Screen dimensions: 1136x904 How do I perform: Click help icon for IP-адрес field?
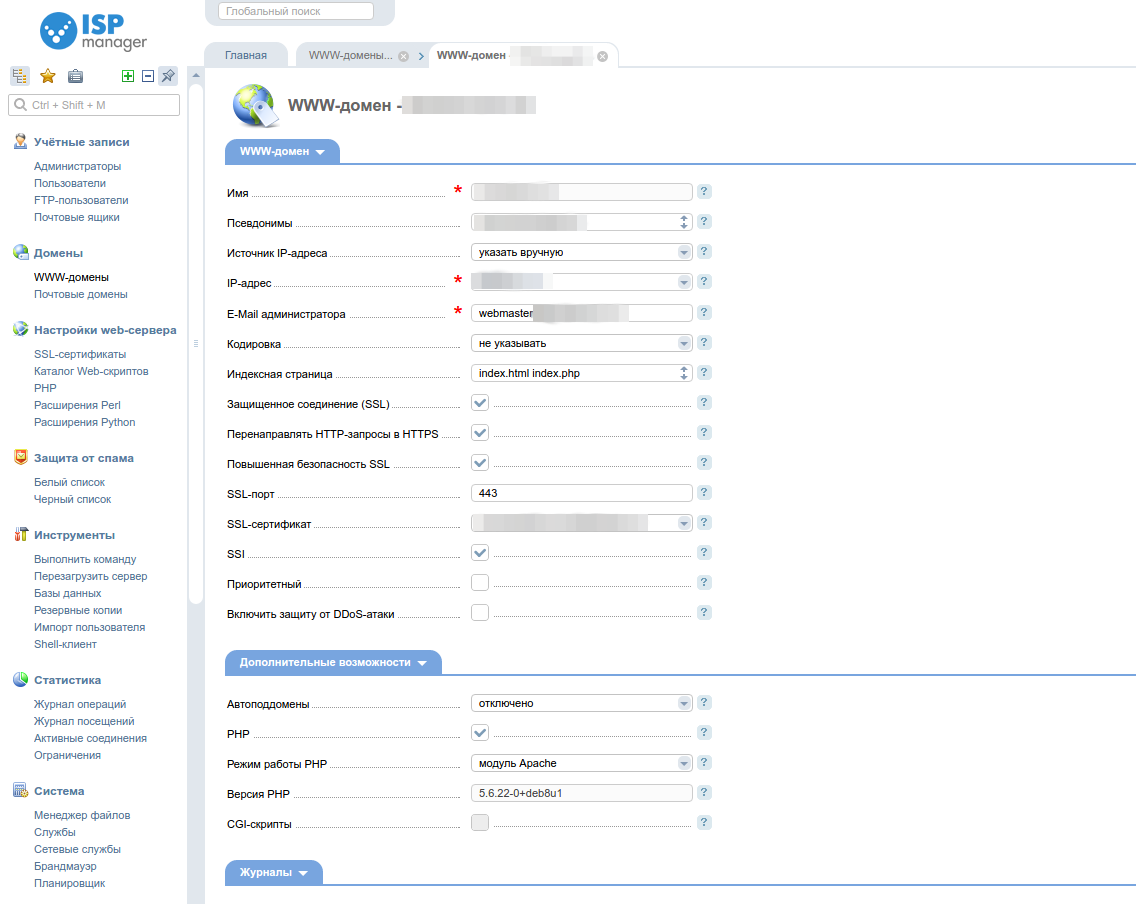(703, 282)
